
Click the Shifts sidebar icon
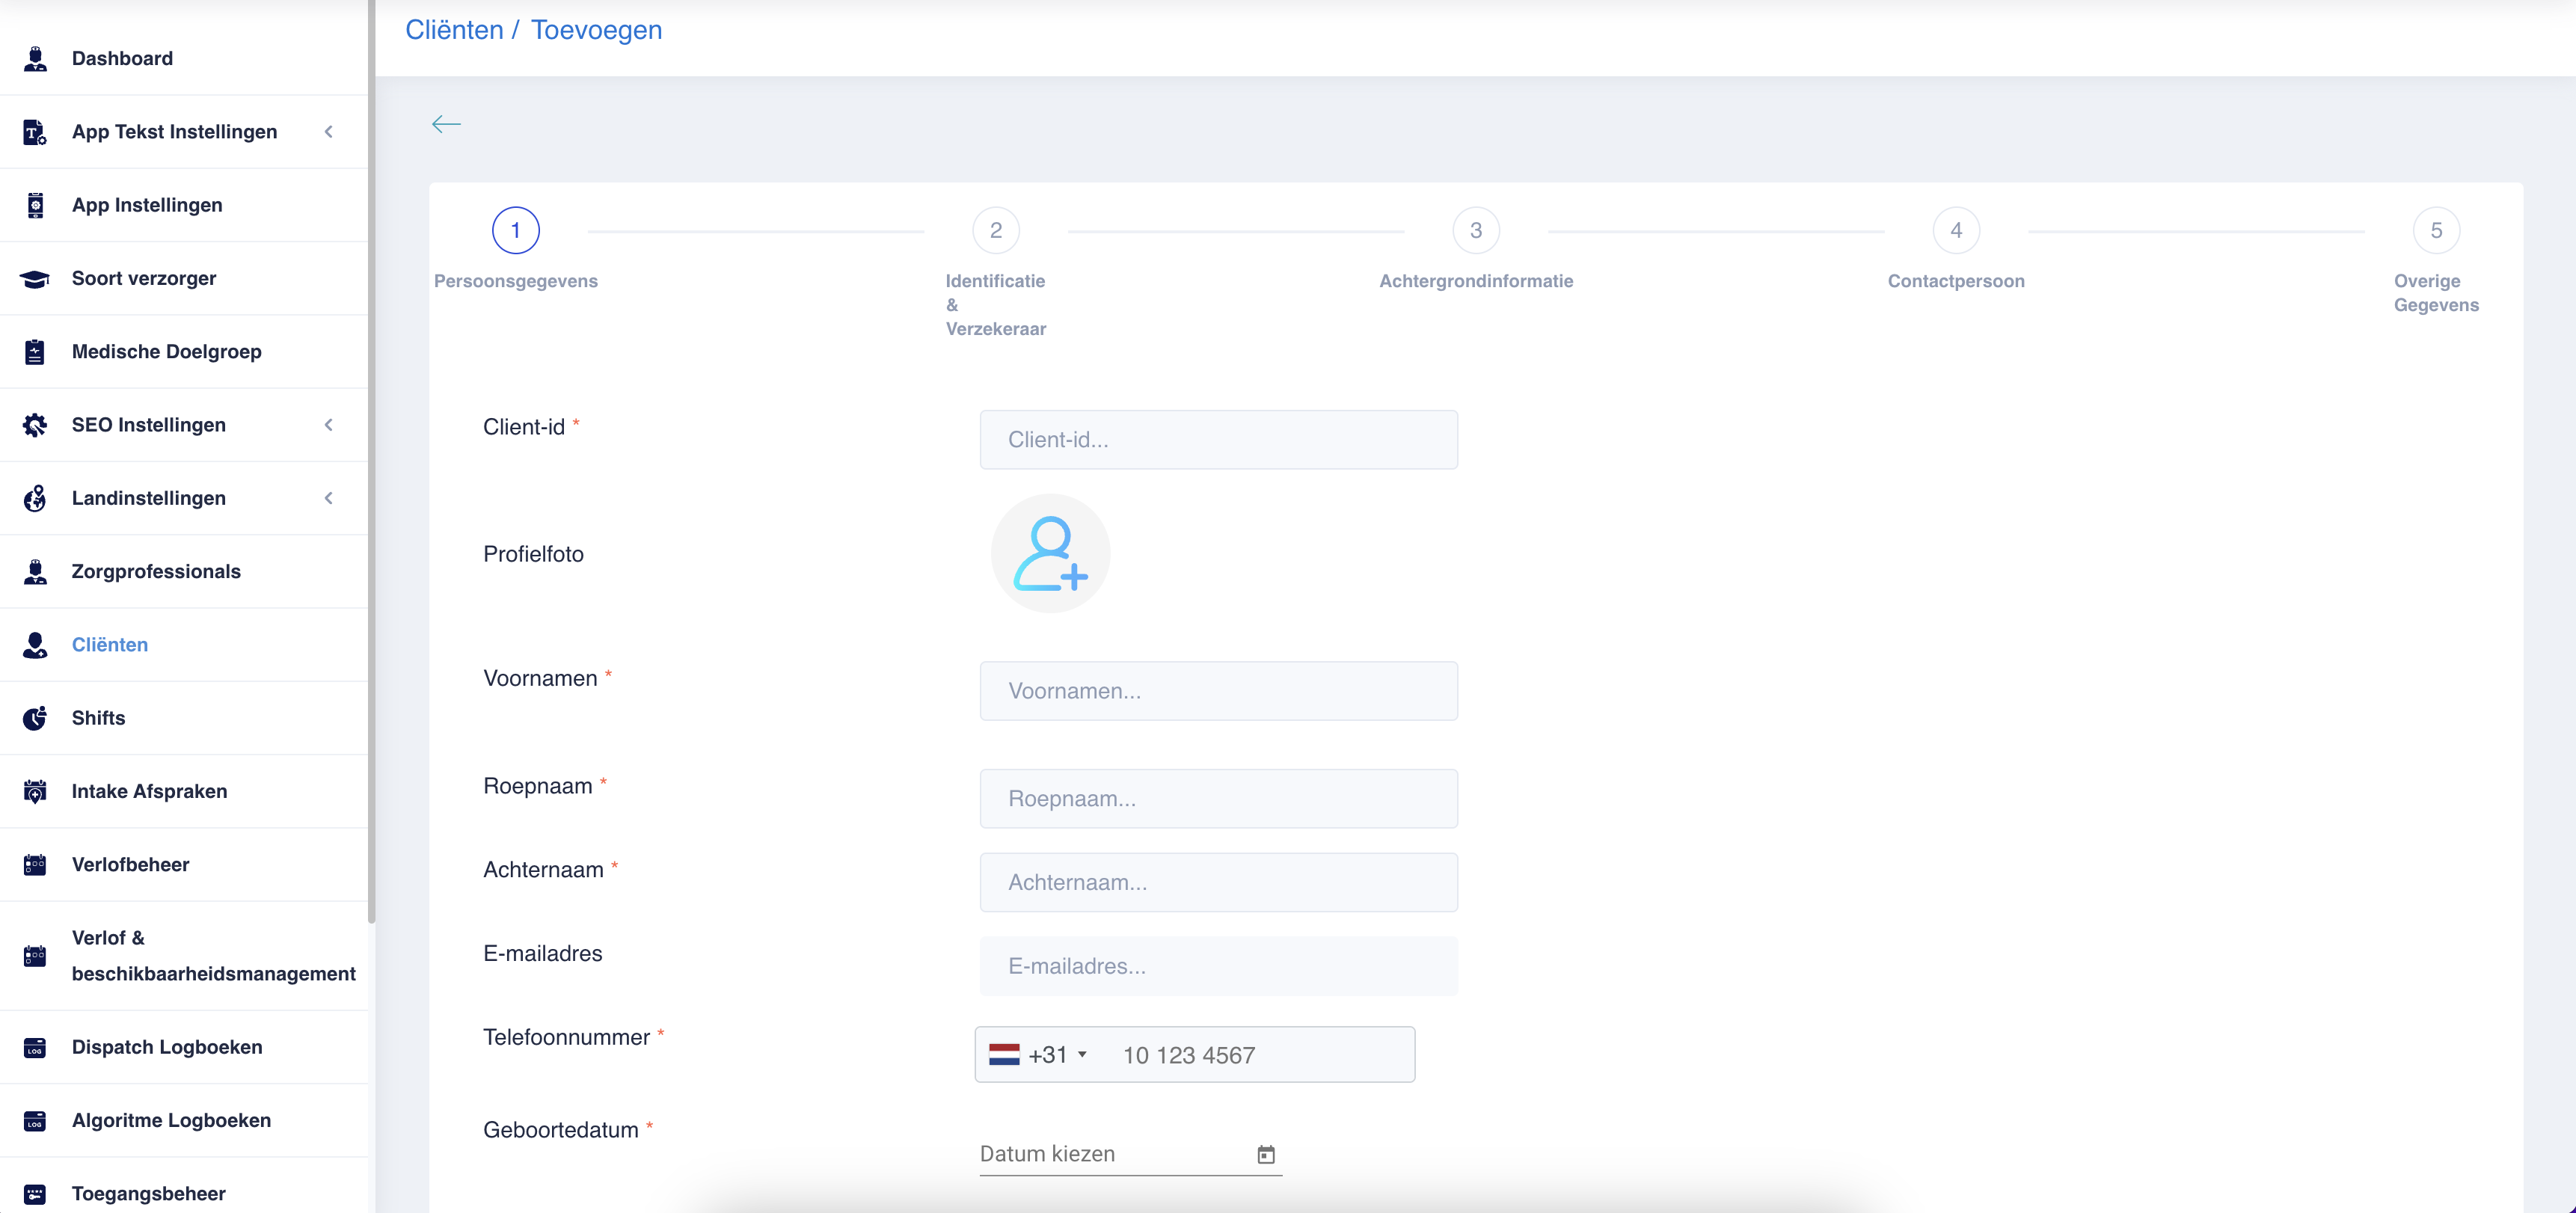[35, 718]
